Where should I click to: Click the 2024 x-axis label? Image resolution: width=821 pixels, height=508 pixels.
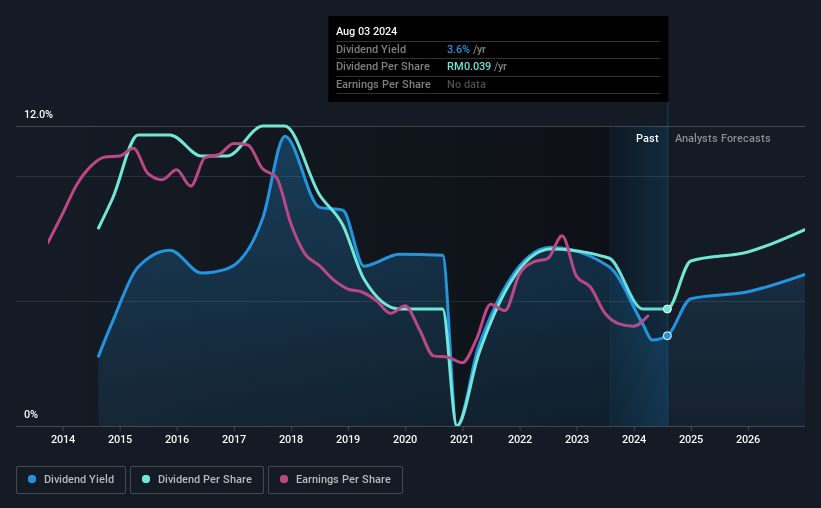tap(634, 439)
